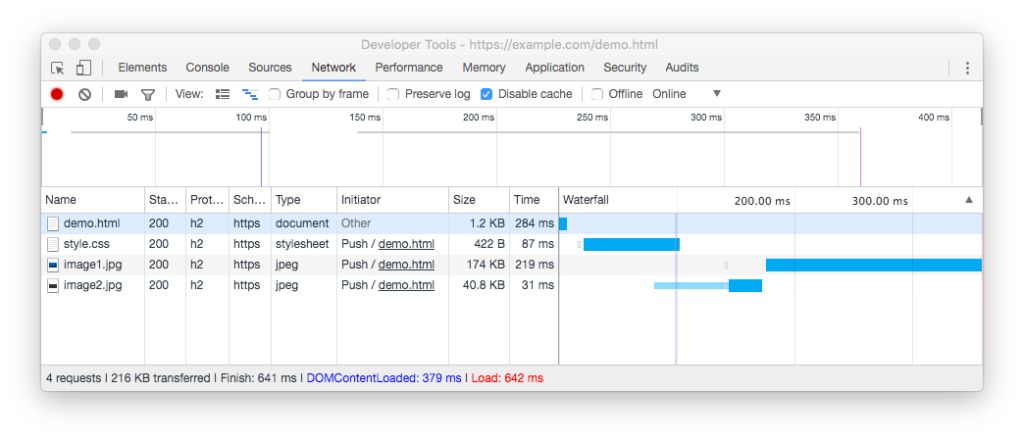Click the waterfall sort arrow in header
The height and width of the screenshot is (440, 1024).
(x=968, y=200)
